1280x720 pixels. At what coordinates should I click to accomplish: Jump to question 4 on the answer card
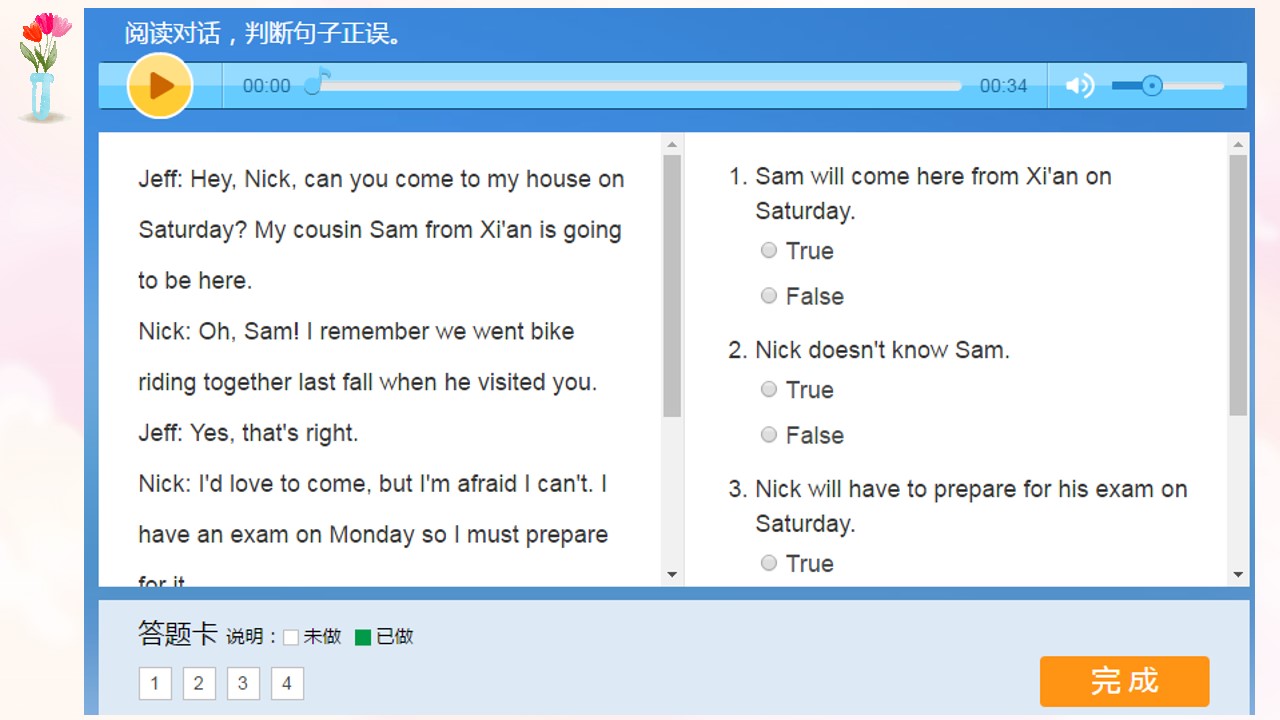coord(287,684)
